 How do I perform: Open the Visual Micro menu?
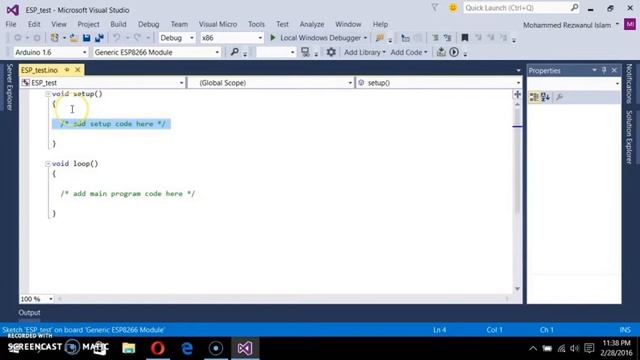click(x=218, y=24)
